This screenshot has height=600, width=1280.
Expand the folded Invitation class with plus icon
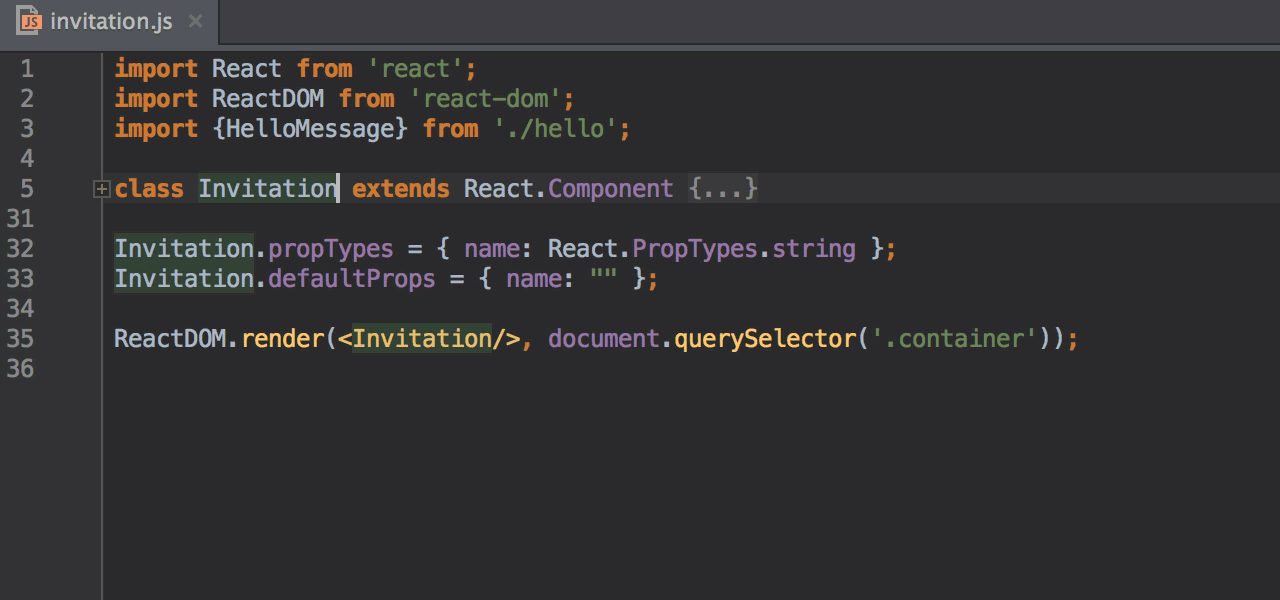(x=101, y=189)
